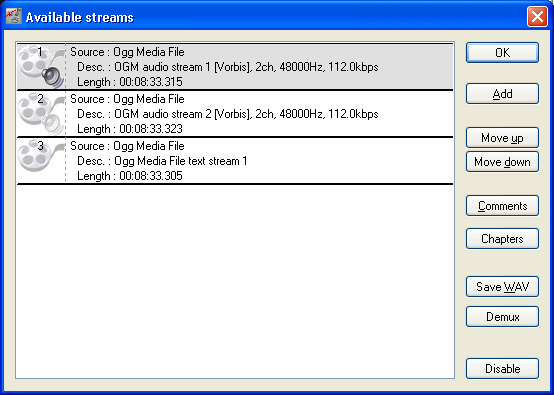Click Save WAV button
554x395 pixels.
click(x=502, y=287)
